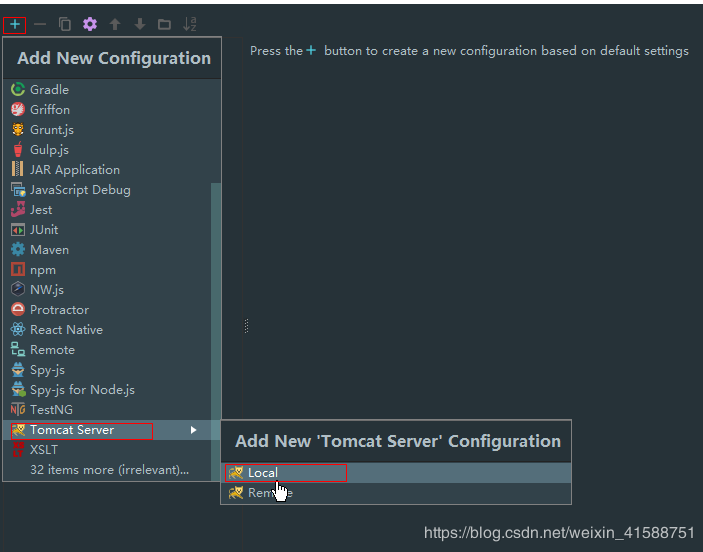This screenshot has width=703, height=552.
Task: Choose NW.js from the list
Action: [x=111, y=290]
